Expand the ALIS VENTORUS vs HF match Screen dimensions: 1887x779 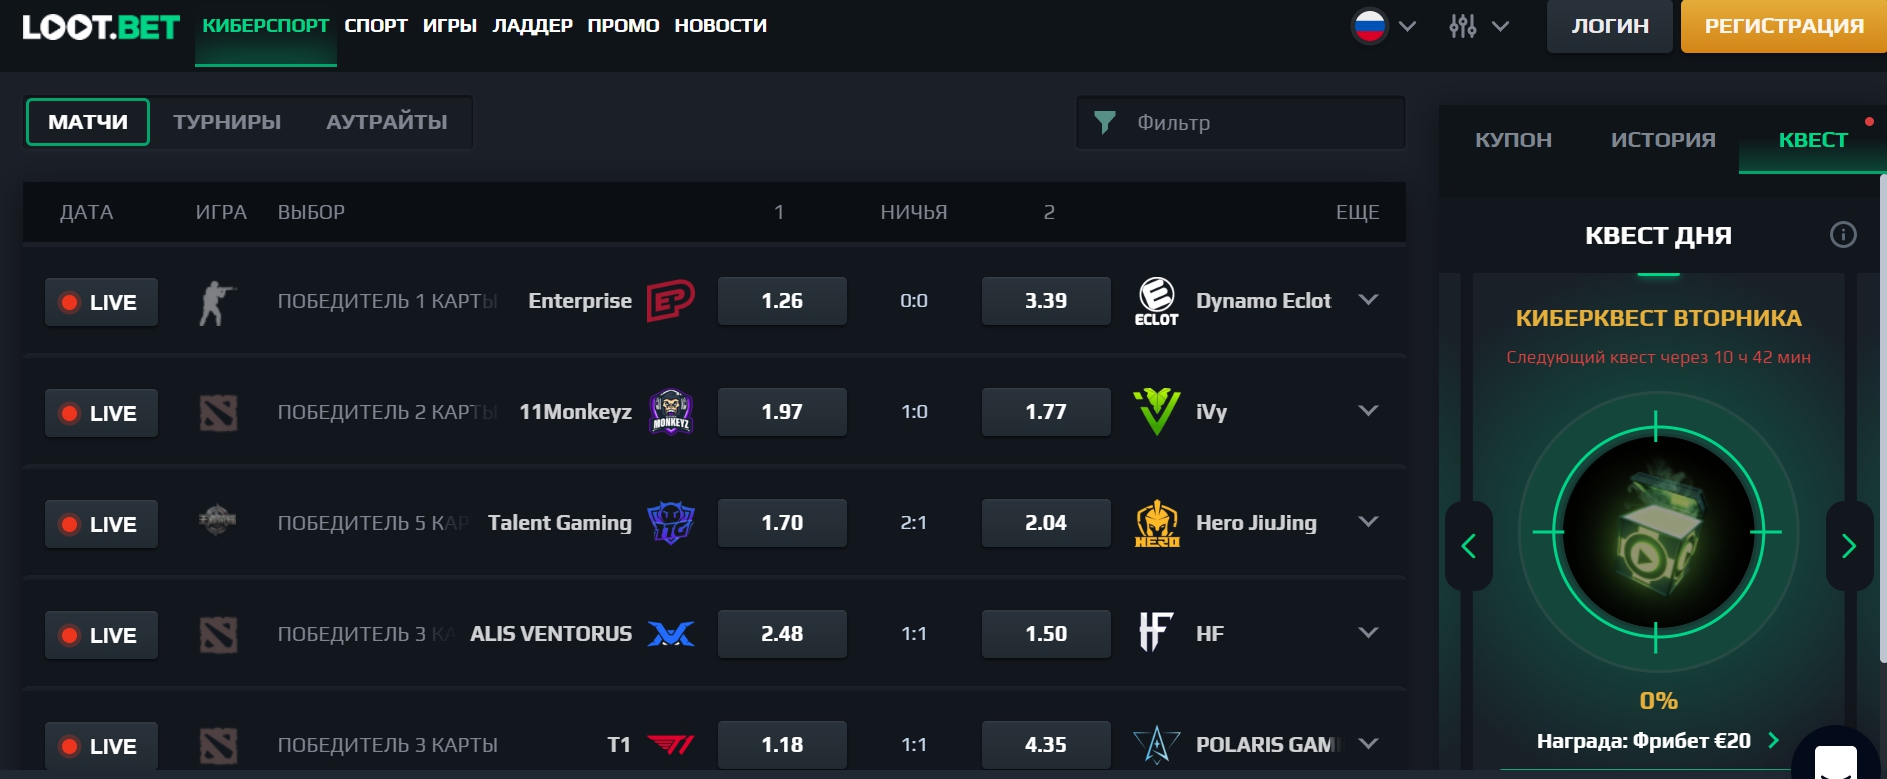coord(1368,633)
